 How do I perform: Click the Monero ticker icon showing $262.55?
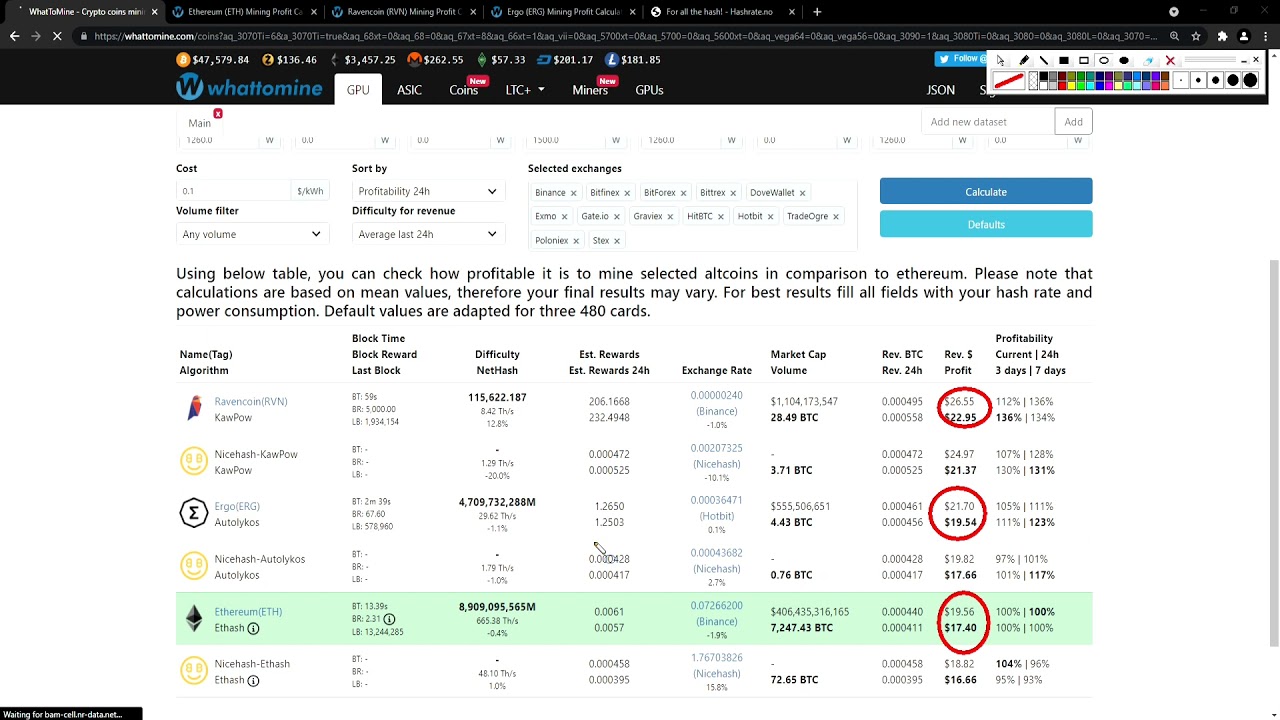pos(414,60)
